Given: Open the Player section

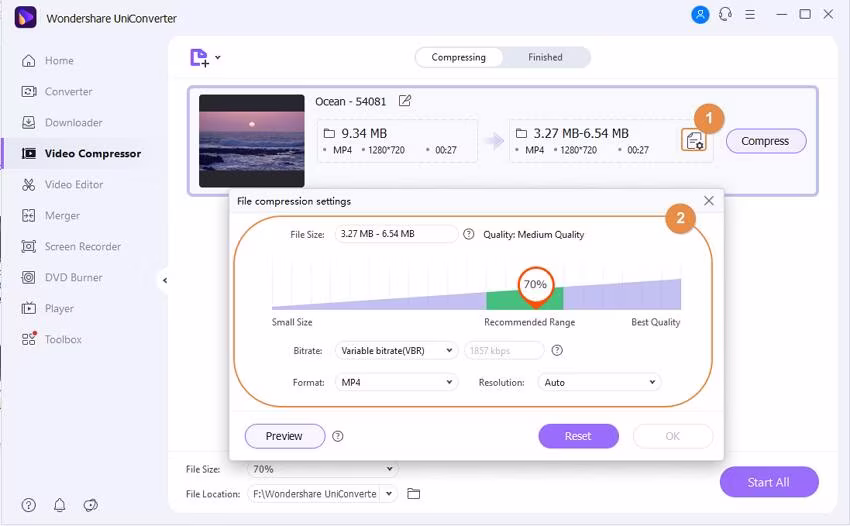Looking at the screenshot, I should (x=47, y=308).
